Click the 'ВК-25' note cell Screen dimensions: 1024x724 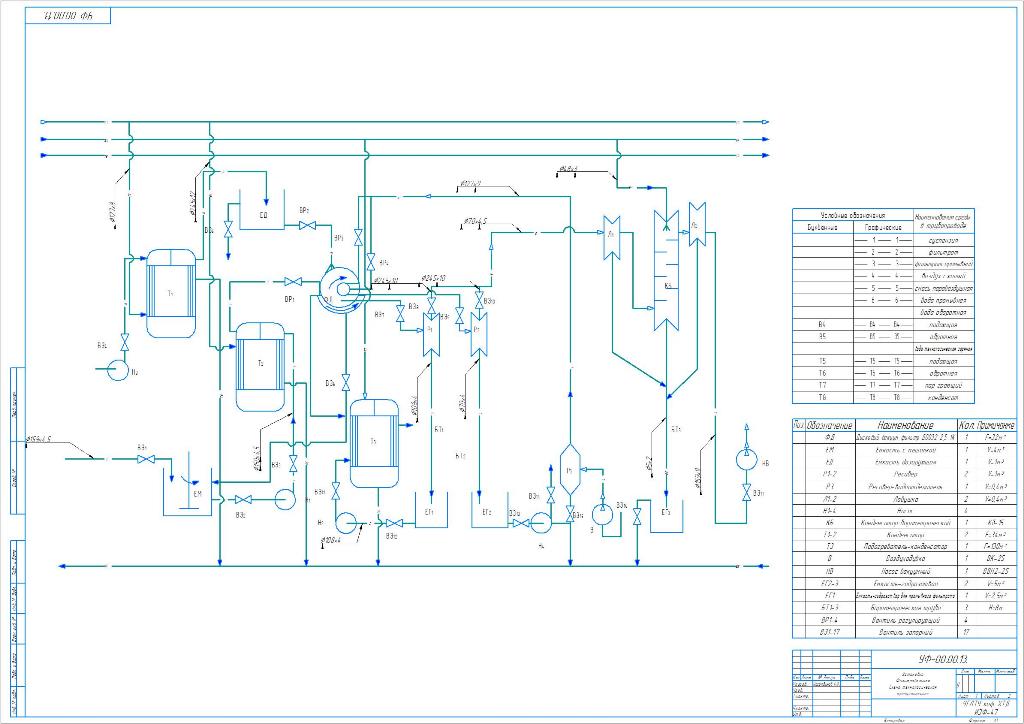pos(997,559)
